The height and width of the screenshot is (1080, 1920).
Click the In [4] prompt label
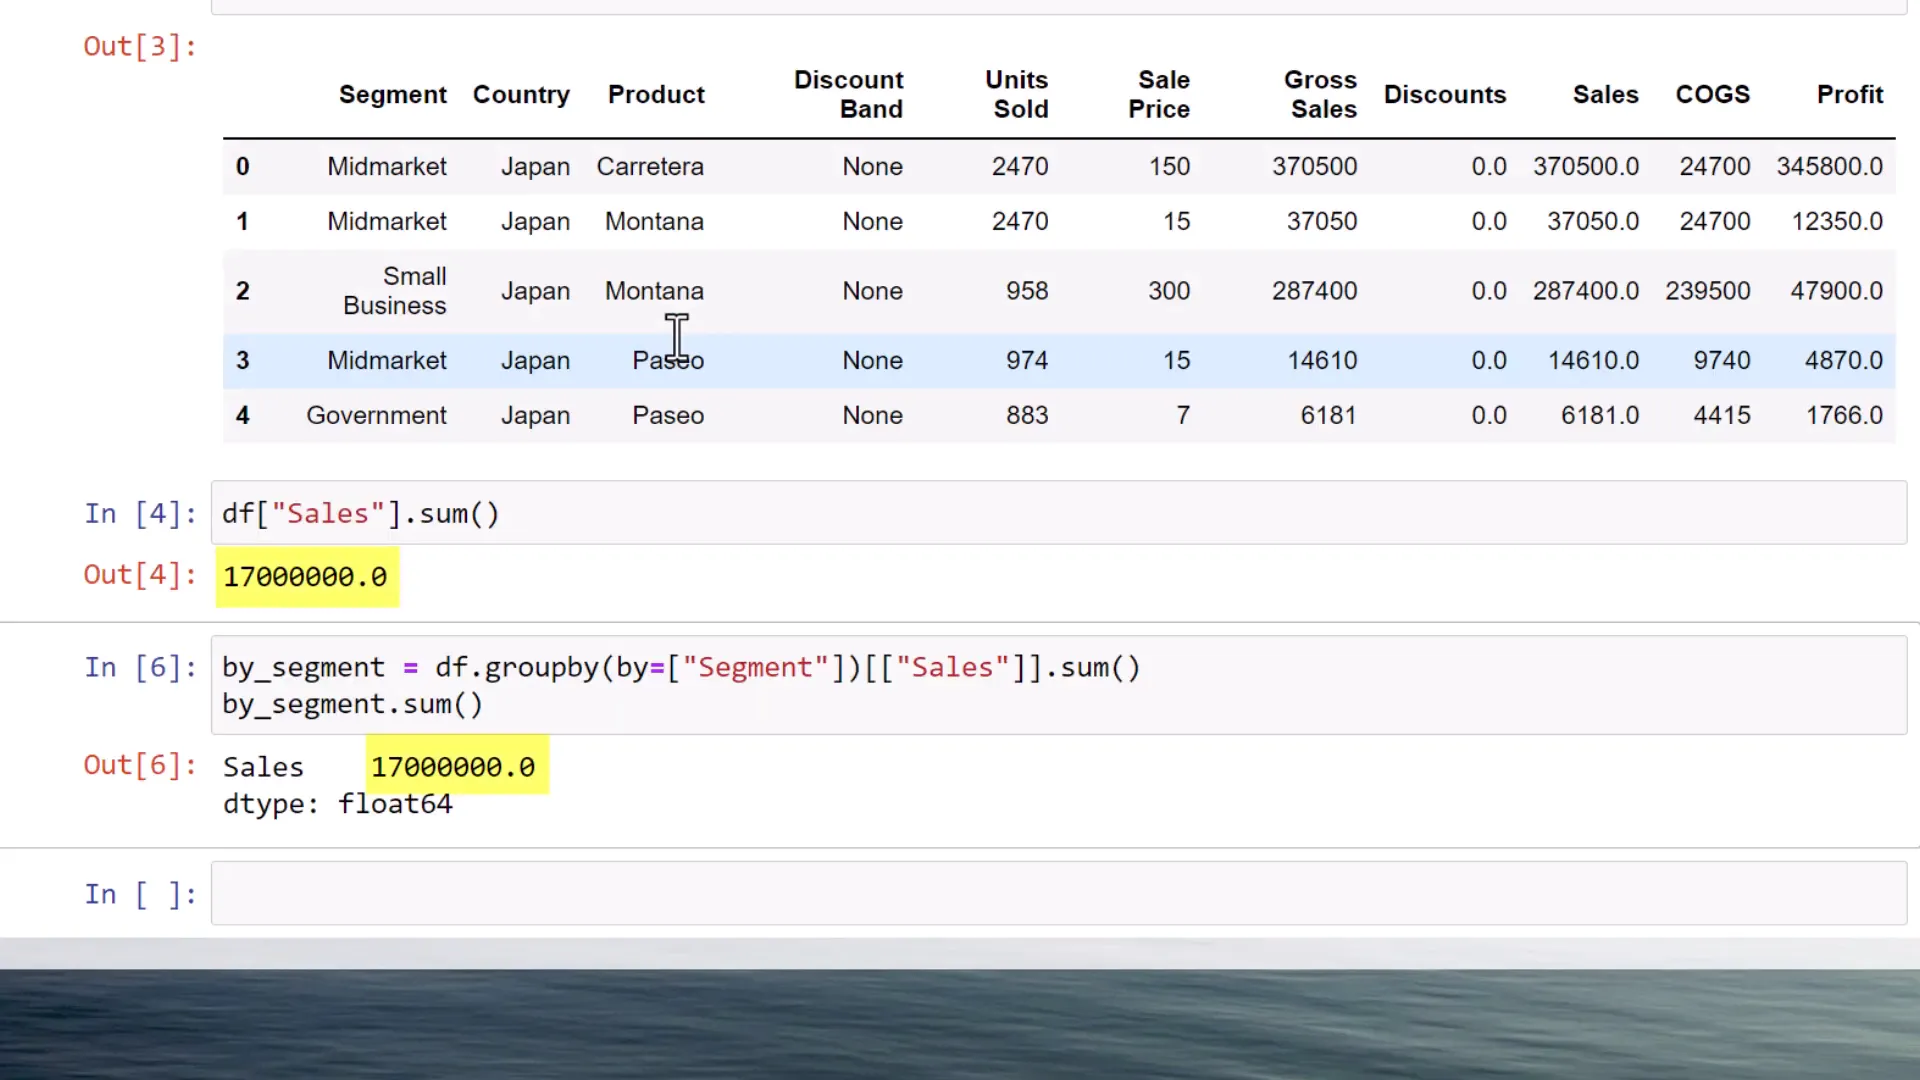[x=139, y=513]
